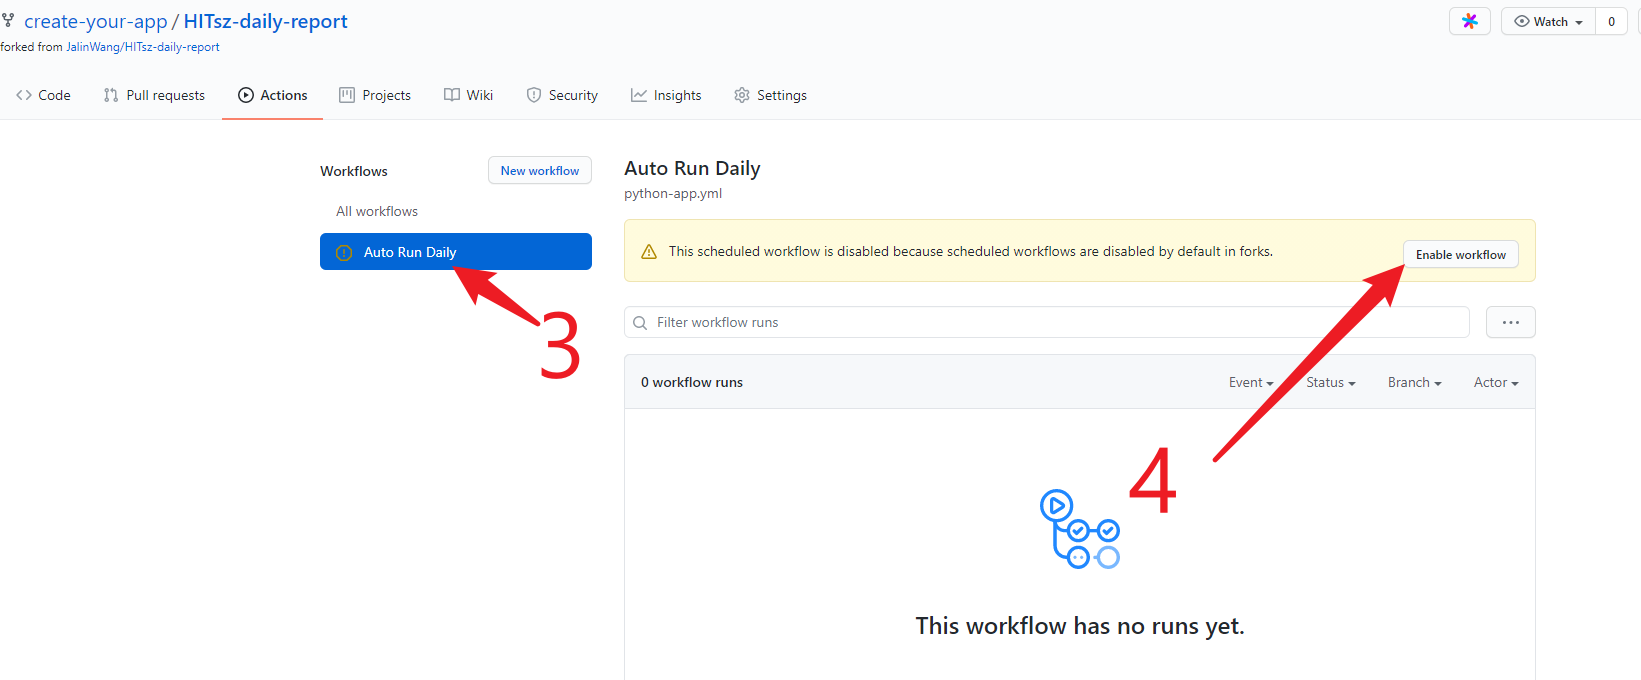
Task: Select All workflows in the sidebar
Action: (x=377, y=211)
